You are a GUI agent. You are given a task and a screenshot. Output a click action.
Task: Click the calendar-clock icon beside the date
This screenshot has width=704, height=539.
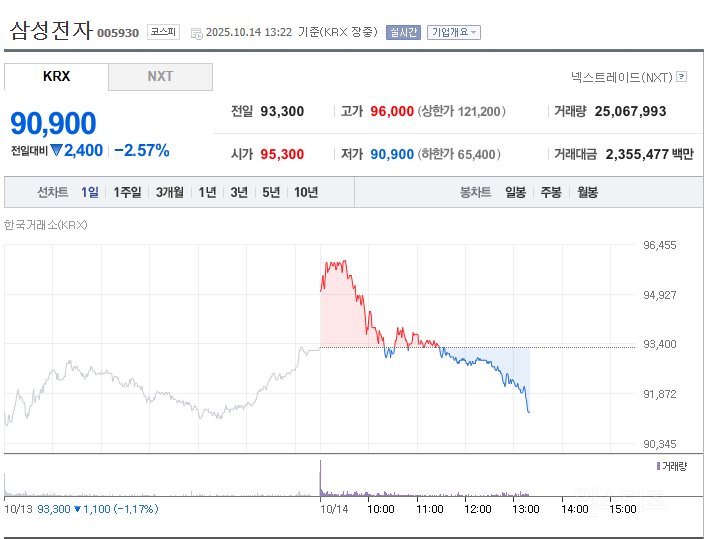coord(197,33)
